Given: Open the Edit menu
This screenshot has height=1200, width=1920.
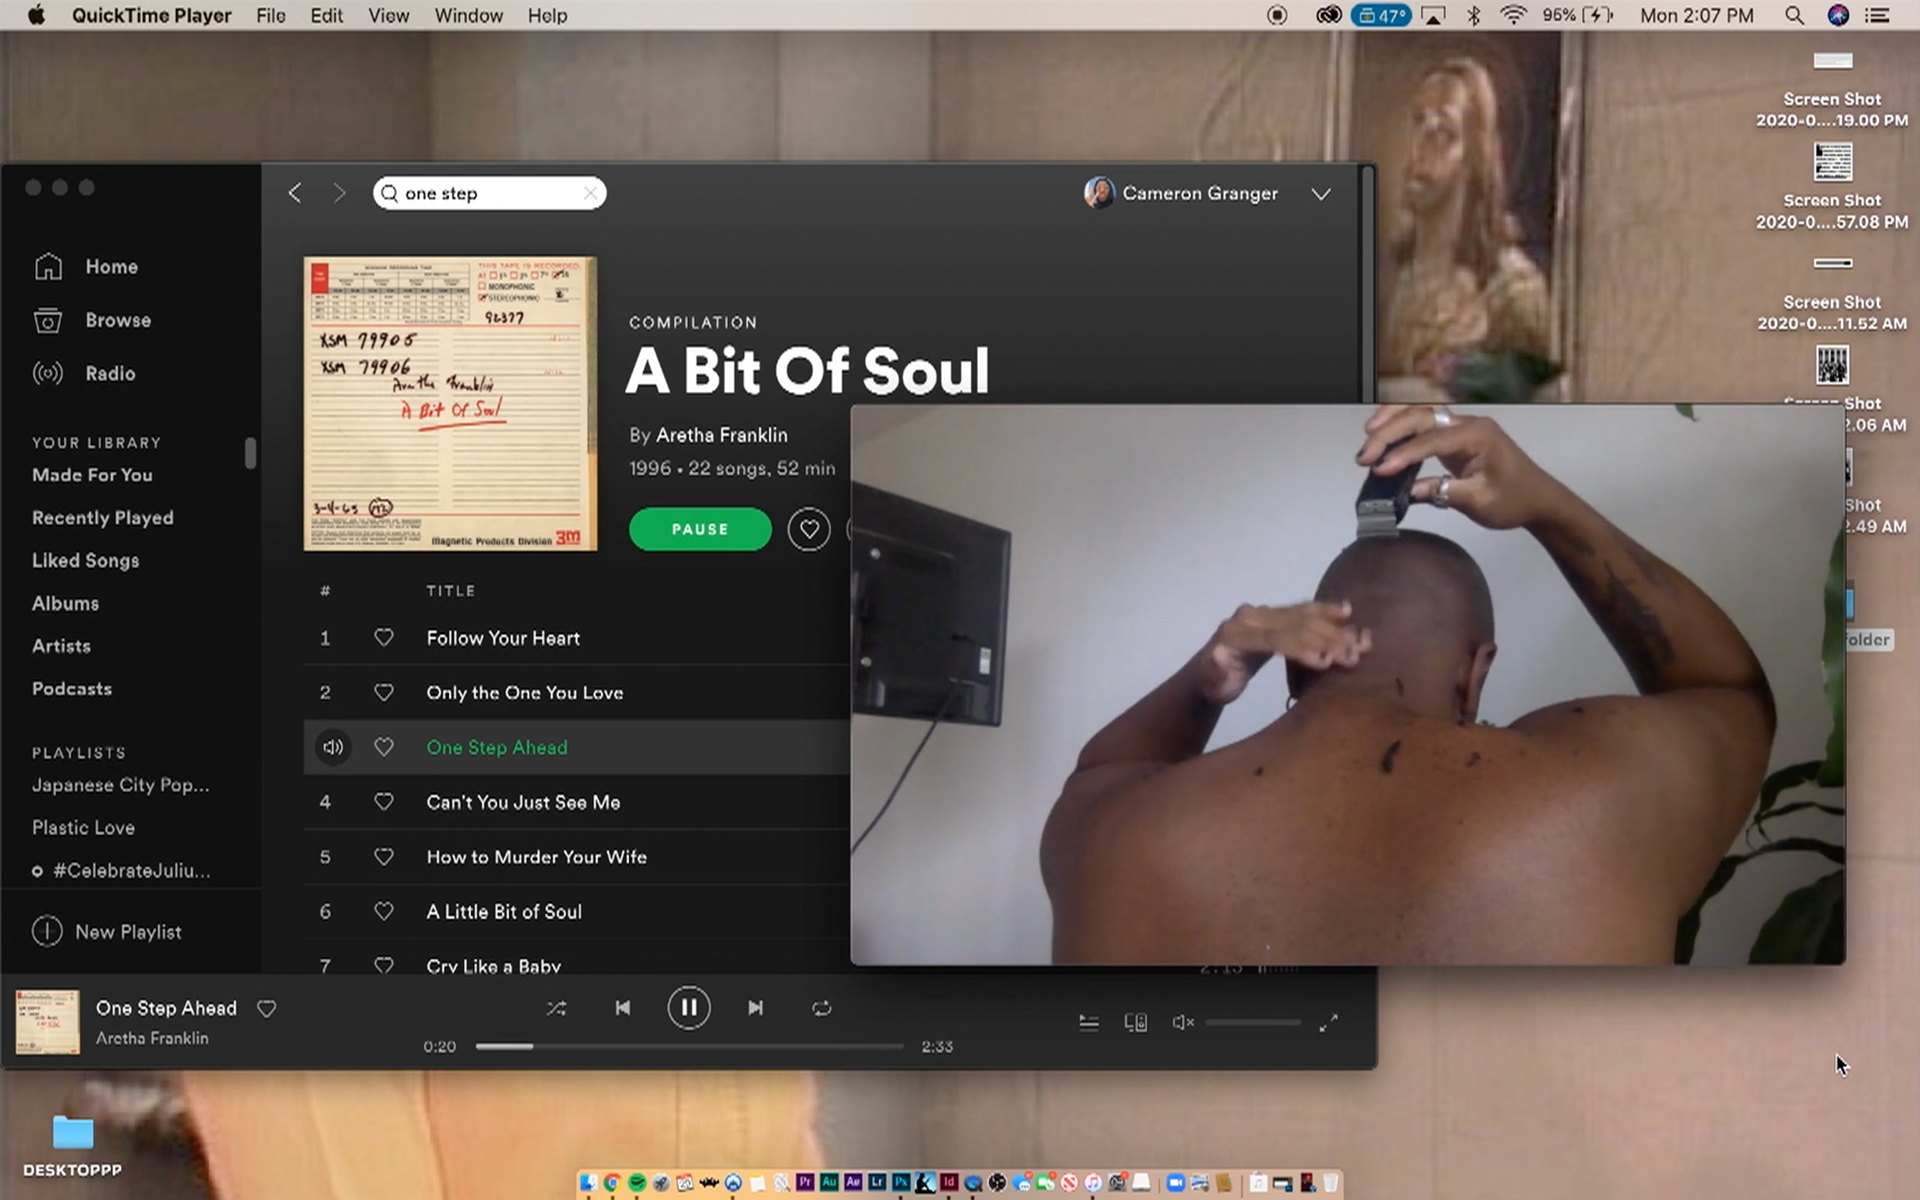Looking at the screenshot, I should [x=326, y=15].
